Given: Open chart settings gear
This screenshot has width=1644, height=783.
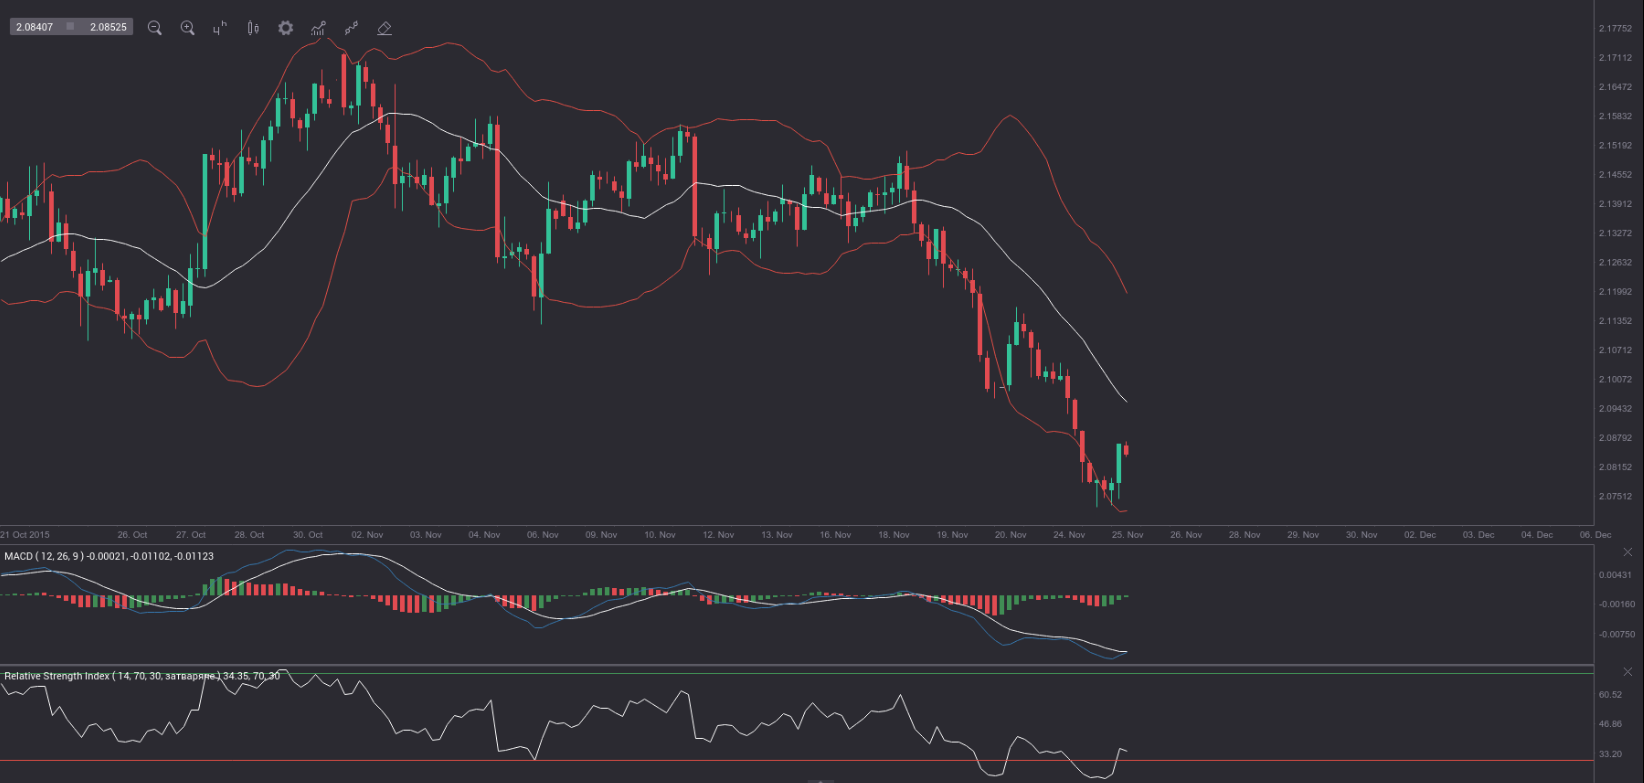Looking at the screenshot, I should coord(286,28).
